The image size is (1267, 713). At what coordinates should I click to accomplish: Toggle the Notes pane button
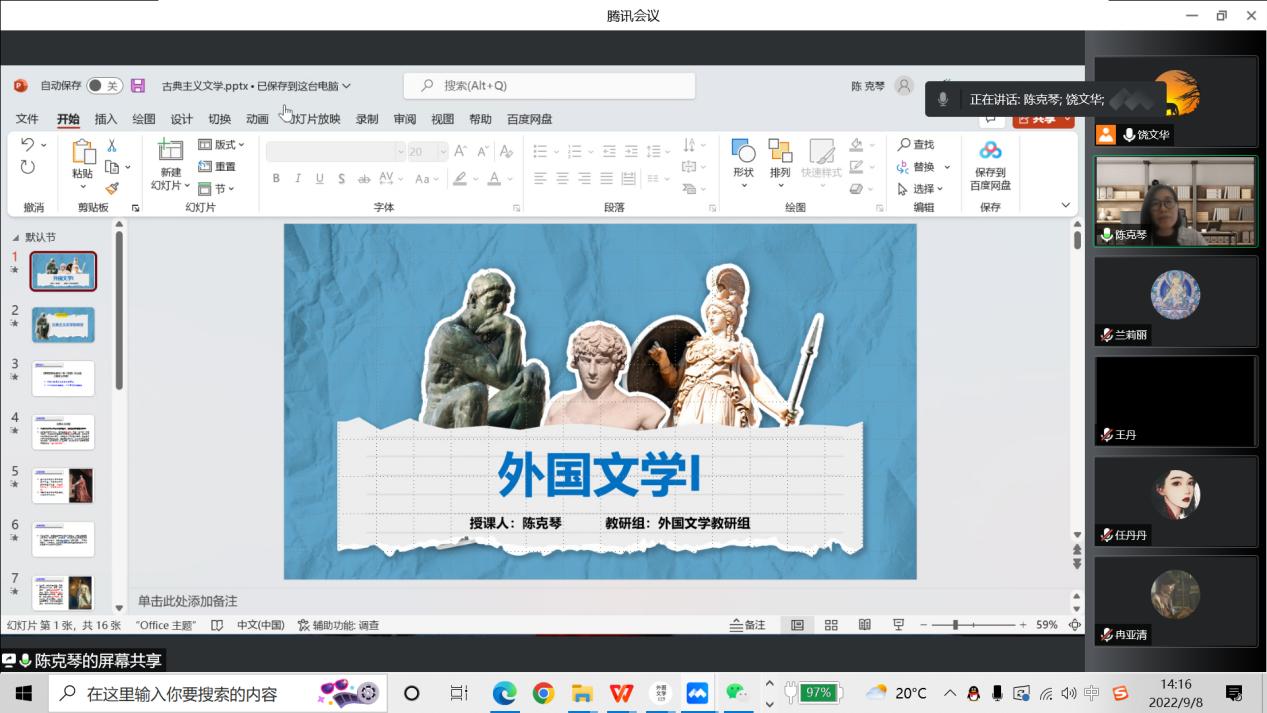coord(749,625)
